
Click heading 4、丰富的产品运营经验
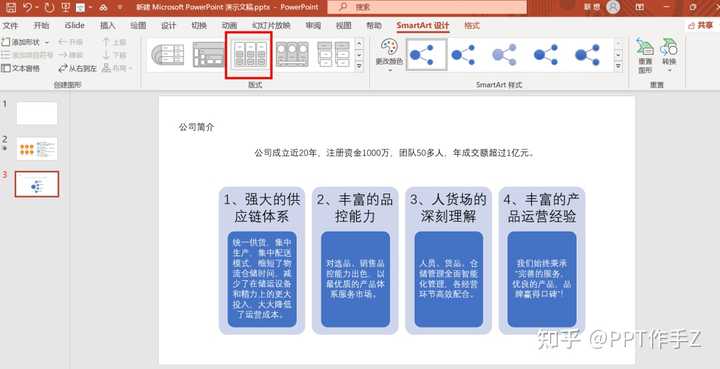tap(542, 208)
